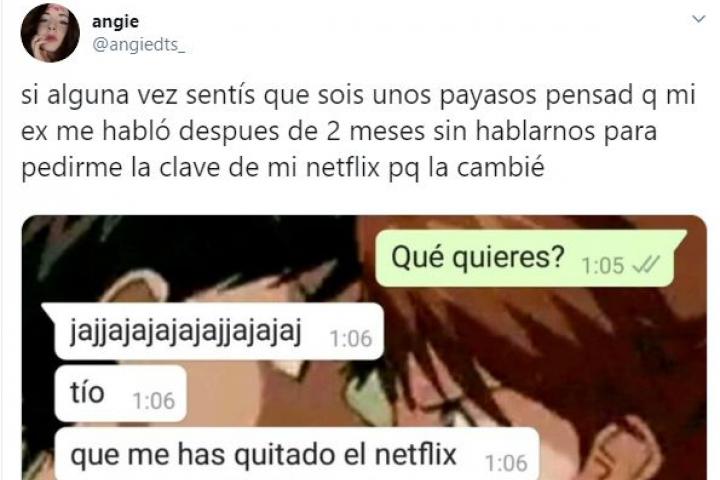Select 'que me has quitado el netflix' message
The width and height of the screenshot is (720, 480).
pyautogui.click(x=297, y=454)
